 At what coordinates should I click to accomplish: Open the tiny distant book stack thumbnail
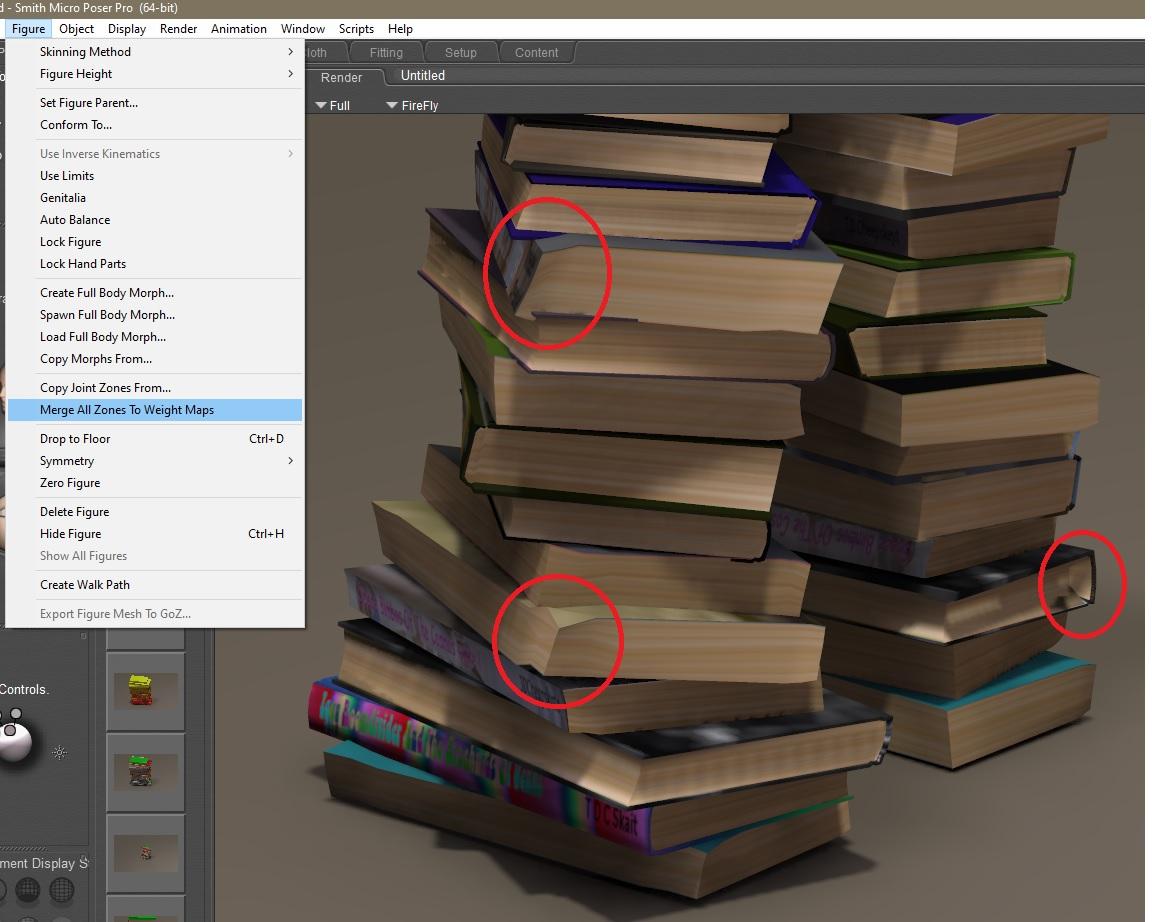(145, 853)
